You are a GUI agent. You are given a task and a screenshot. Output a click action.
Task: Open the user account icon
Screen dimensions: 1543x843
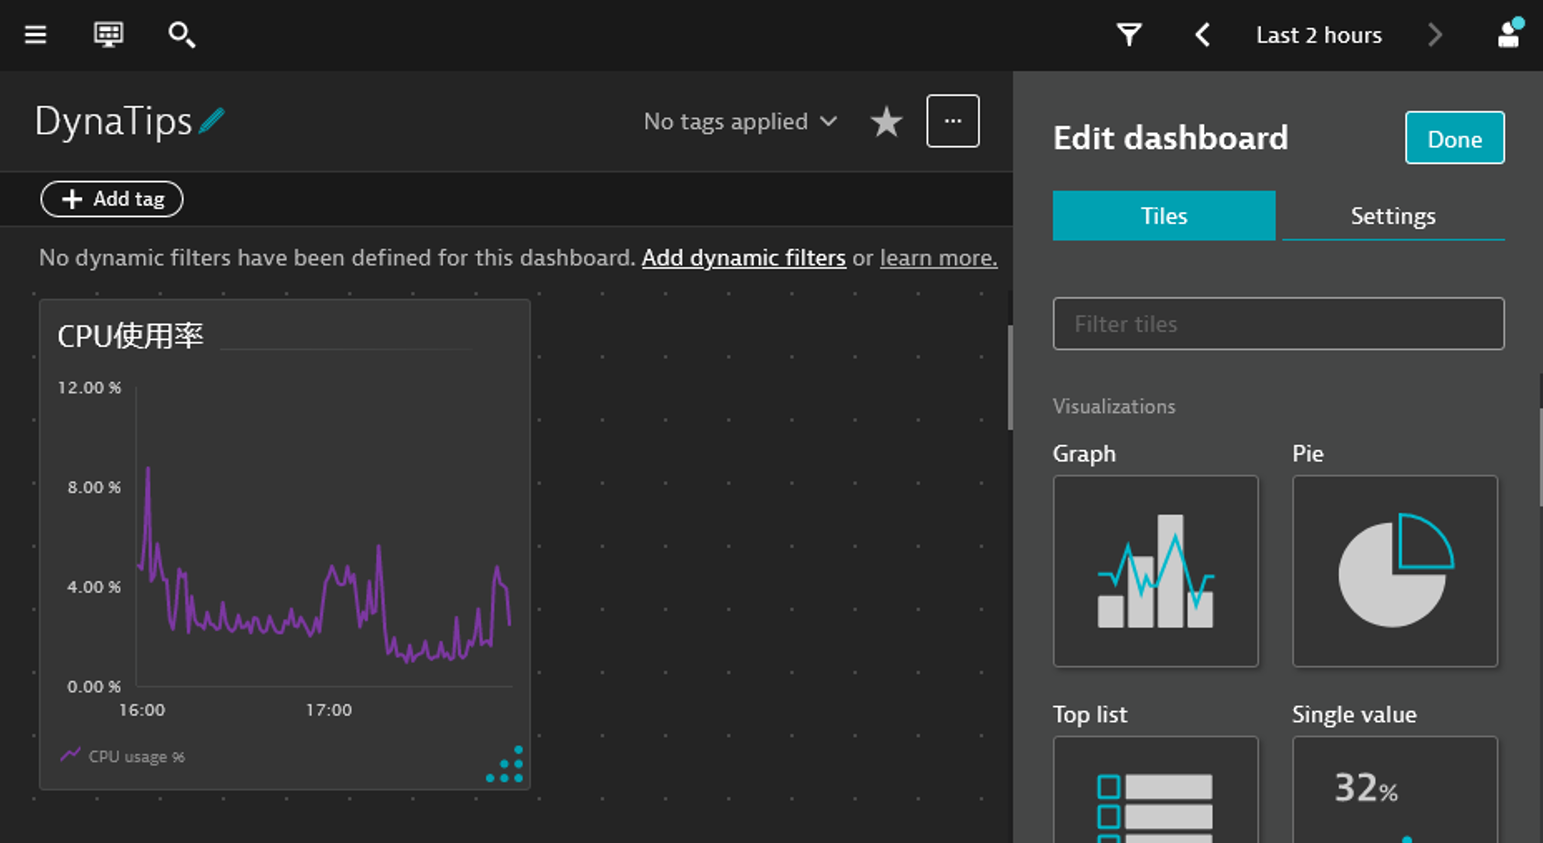point(1508,35)
